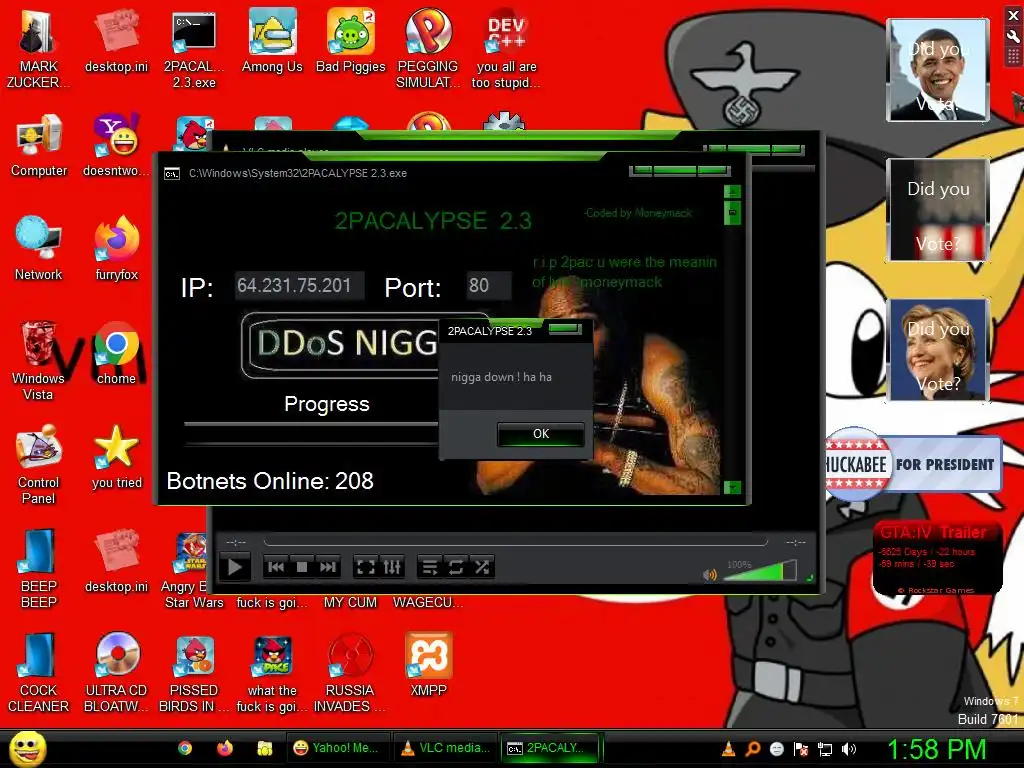Screen dimensions: 1024x768
Task: Click the Next track button in VLC
Action: tap(328, 567)
